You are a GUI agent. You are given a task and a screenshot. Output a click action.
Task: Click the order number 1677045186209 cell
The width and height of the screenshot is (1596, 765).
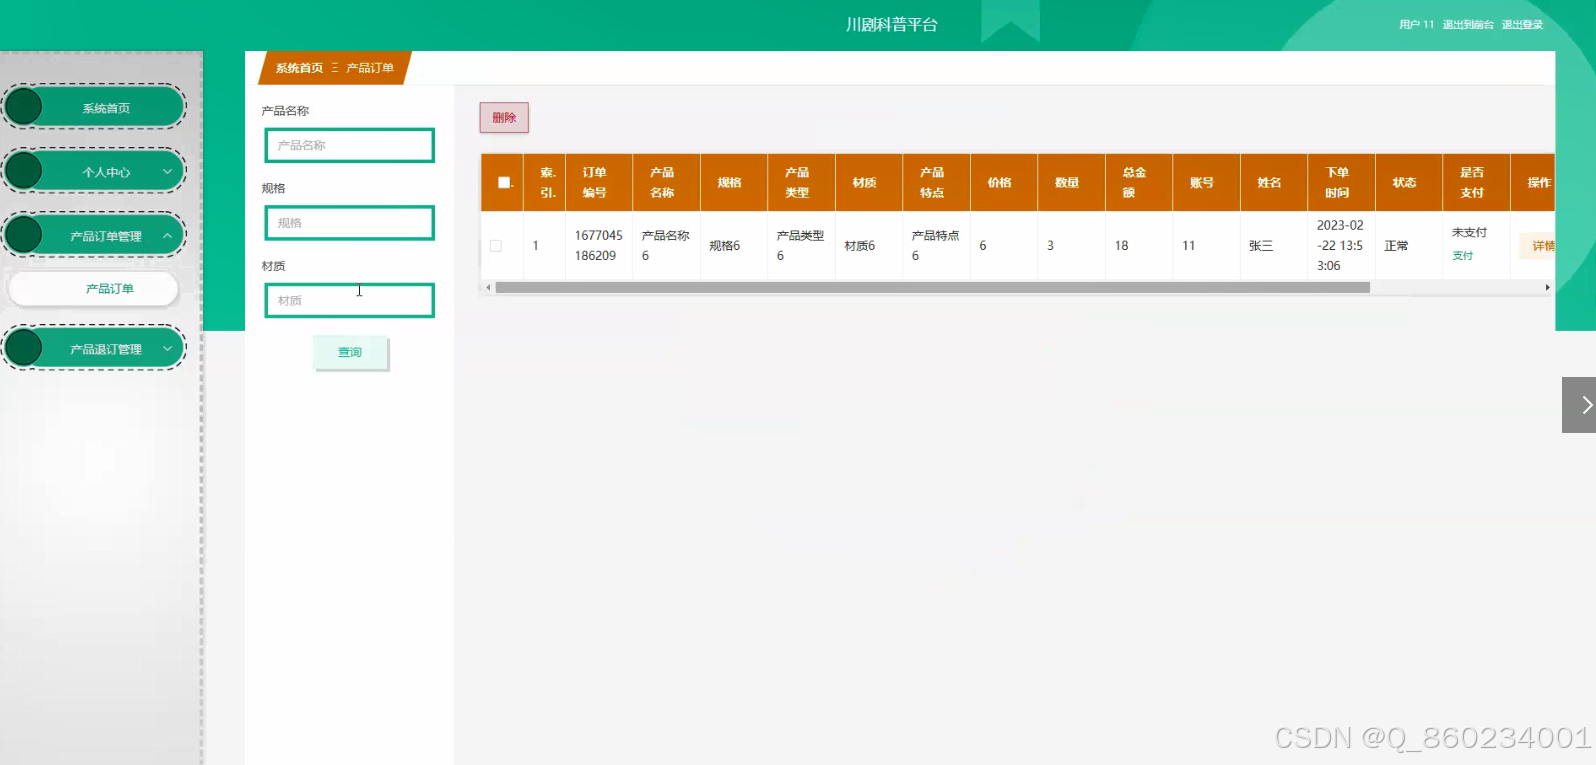(598, 245)
